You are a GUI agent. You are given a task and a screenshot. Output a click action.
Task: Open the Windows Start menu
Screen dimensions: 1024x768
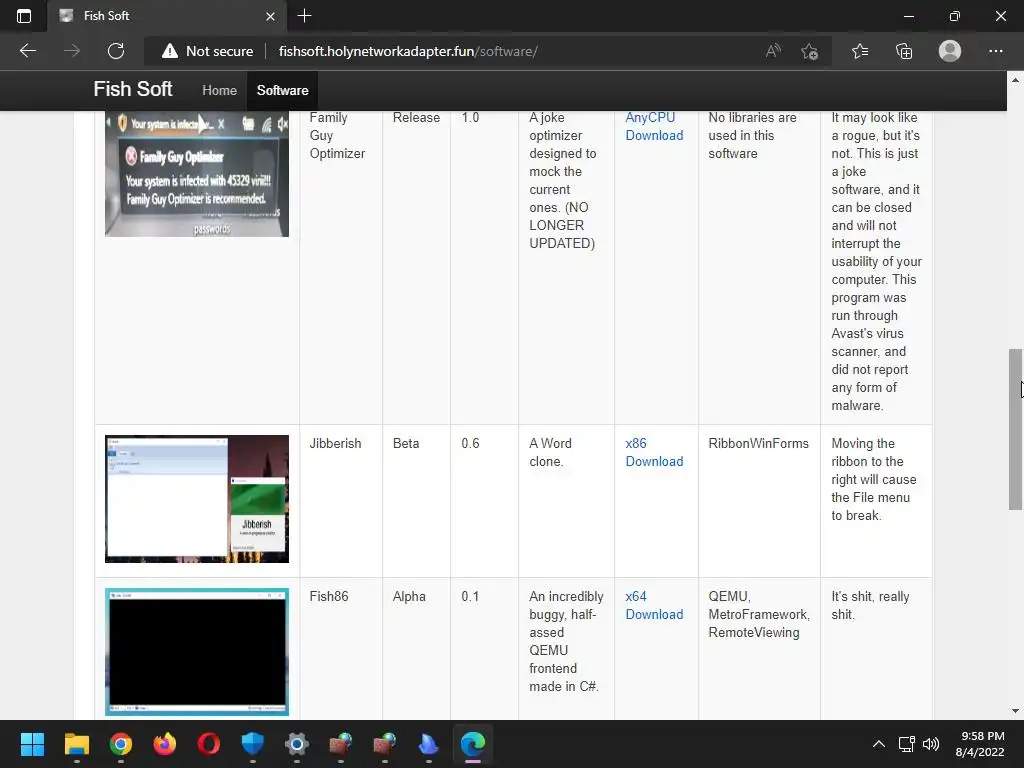pyautogui.click(x=32, y=744)
